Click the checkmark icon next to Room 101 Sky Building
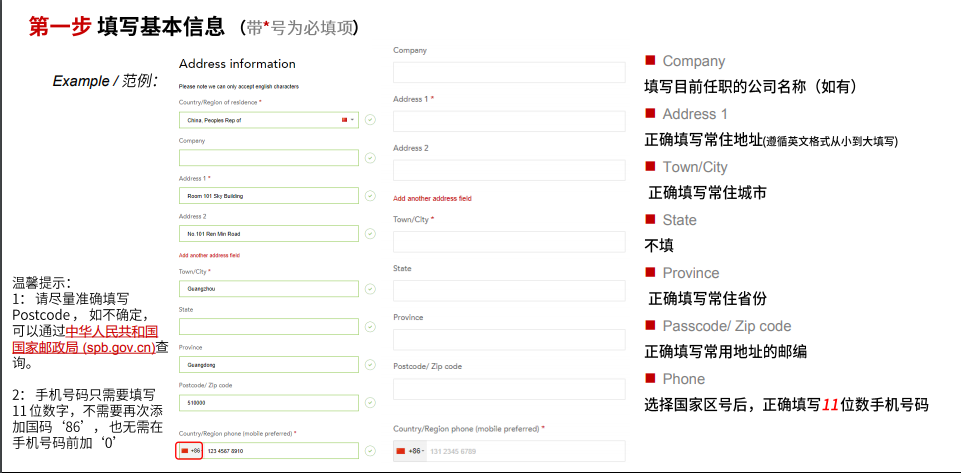This screenshot has width=961, height=473. (x=370, y=196)
